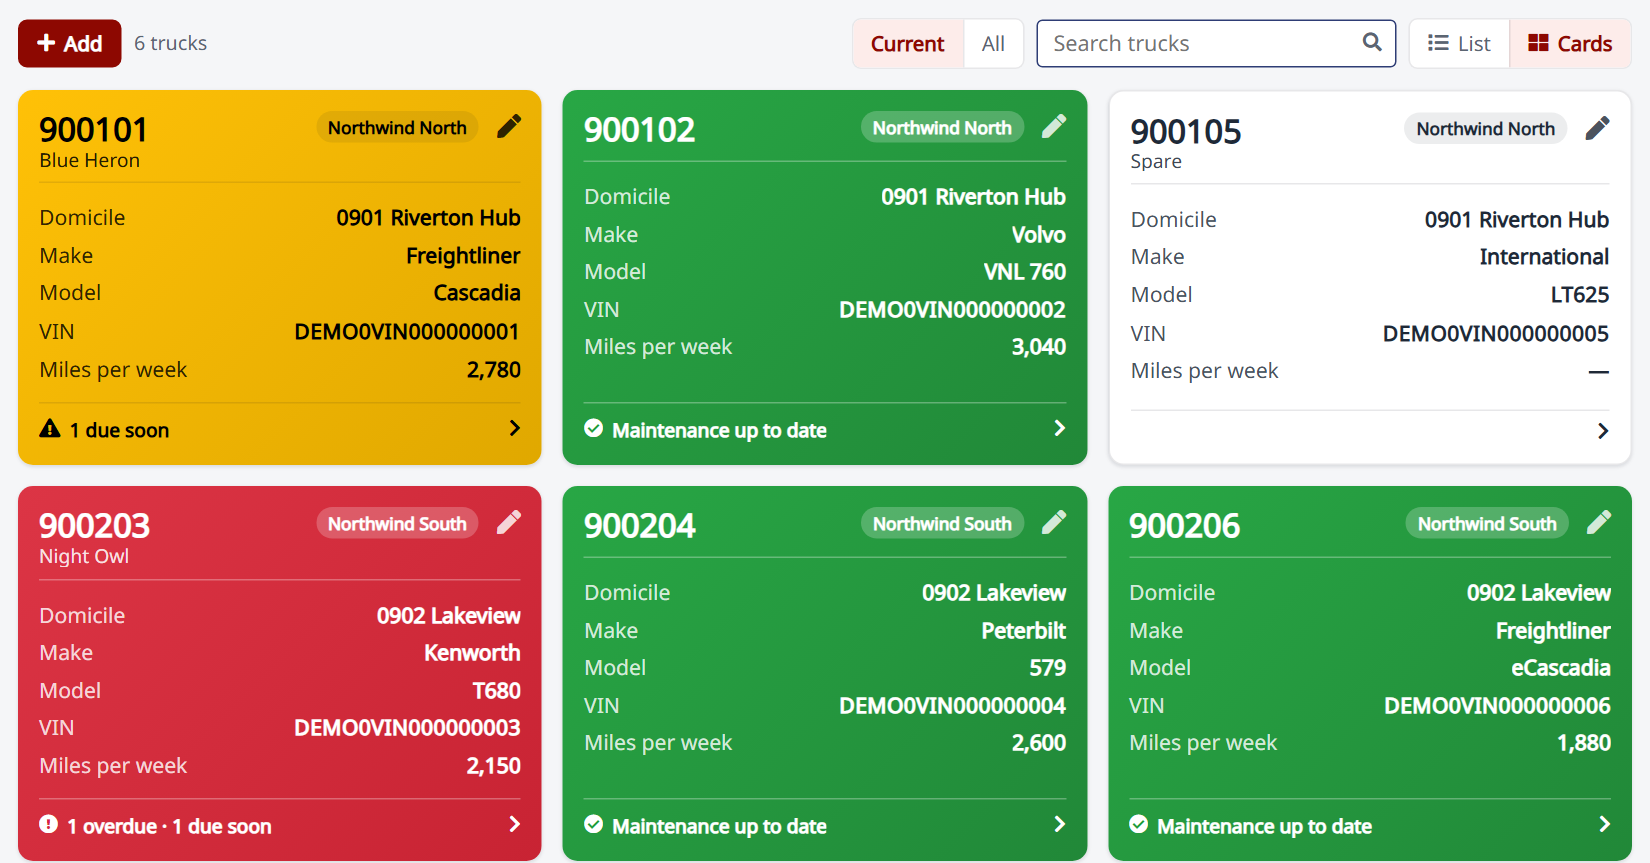Show Current trucks filter
Viewport: 1650px width, 863px height.
coord(907,44)
